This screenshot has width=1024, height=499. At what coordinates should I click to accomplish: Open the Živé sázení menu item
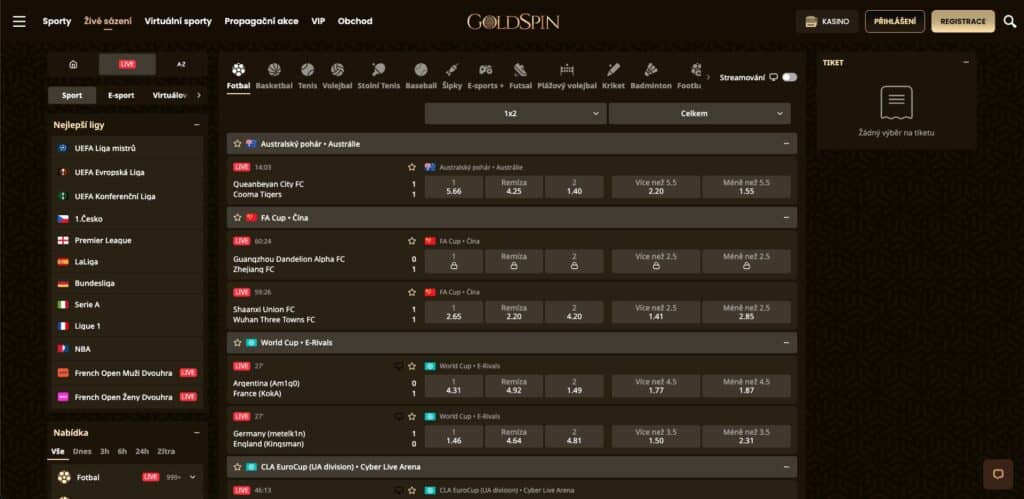coord(108,21)
